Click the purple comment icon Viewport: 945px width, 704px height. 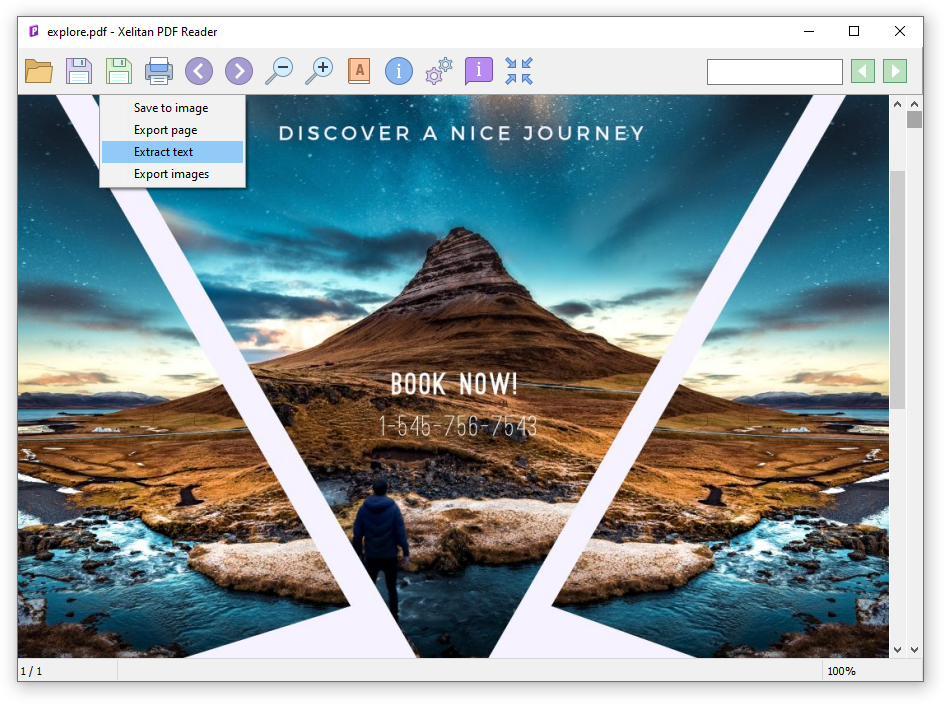pos(478,71)
